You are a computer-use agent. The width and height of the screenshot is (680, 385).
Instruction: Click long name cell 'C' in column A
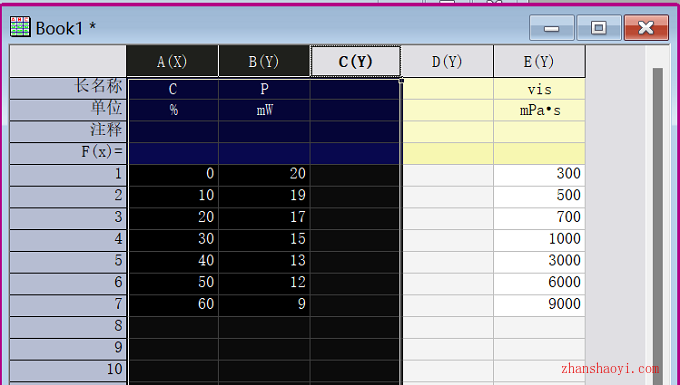(x=173, y=89)
